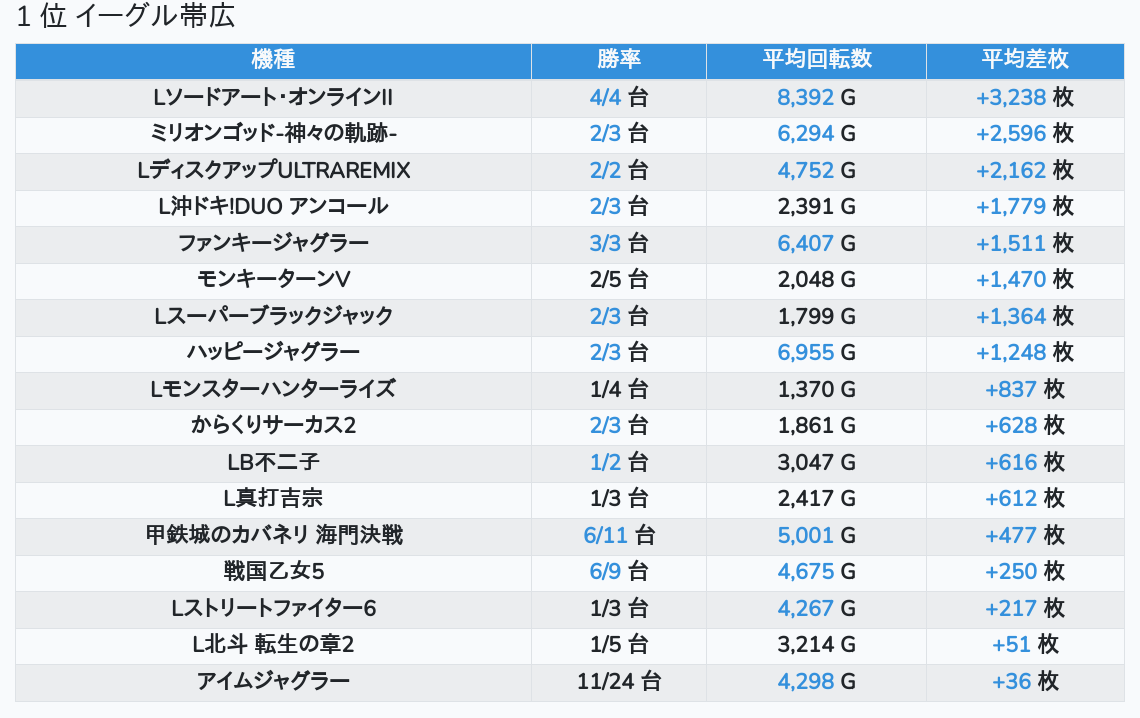Click the 平均回転数 column header

pos(816,60)
